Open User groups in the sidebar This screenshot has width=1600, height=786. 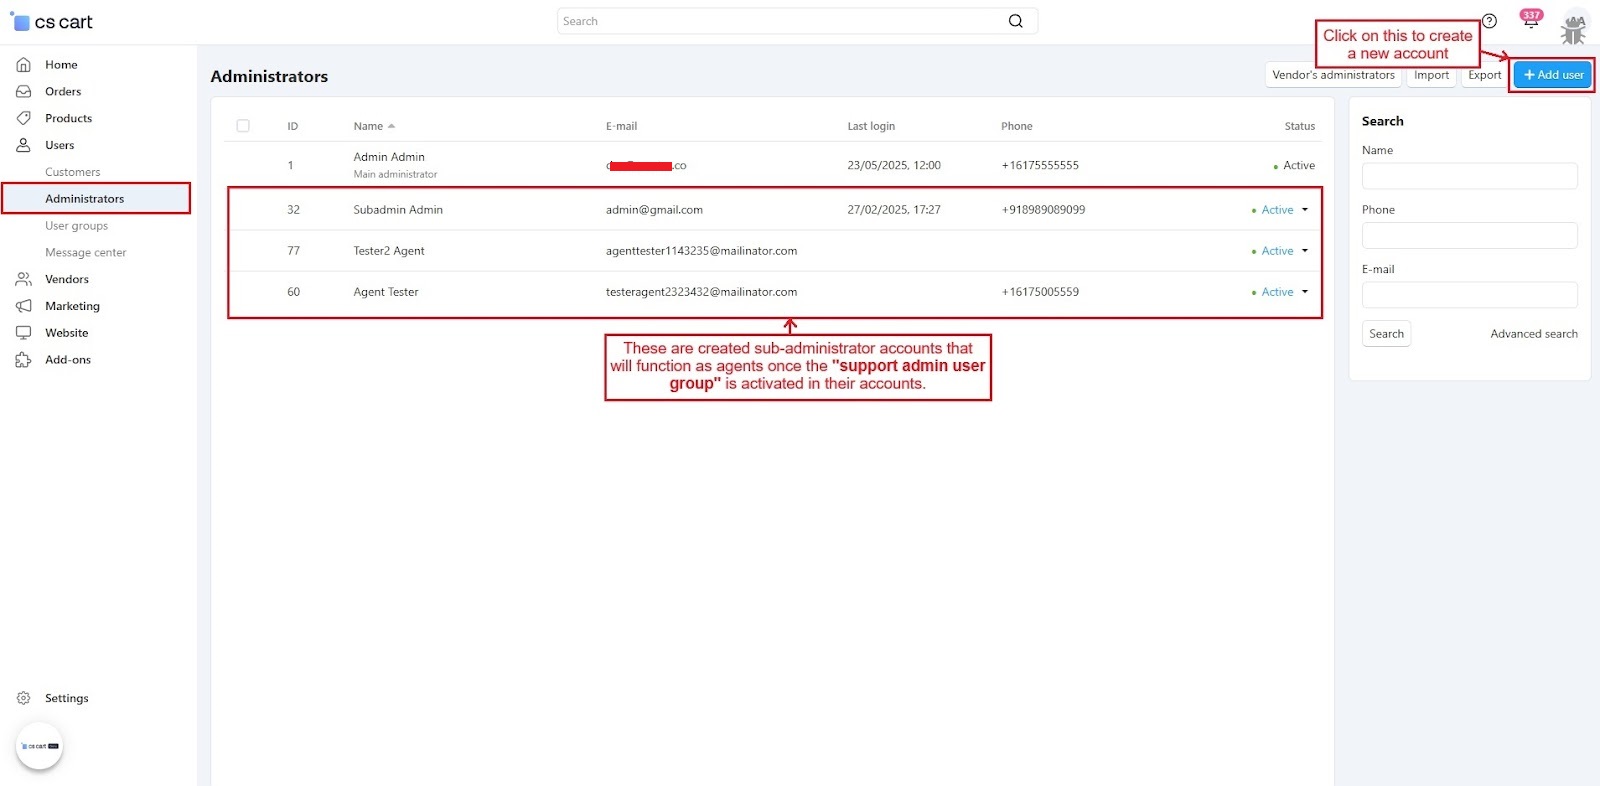pyautogui.click(x=76, y=226)
